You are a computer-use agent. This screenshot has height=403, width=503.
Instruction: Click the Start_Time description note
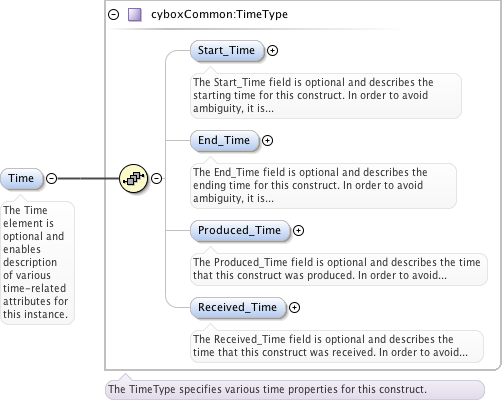click(326, 96)
